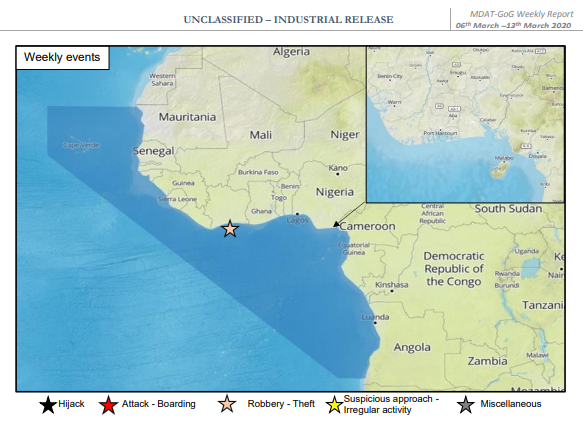Click the red Attack - Boarding star icon
Image resolution: width=583 pixels, height=421 pixels.
point(108,405)
